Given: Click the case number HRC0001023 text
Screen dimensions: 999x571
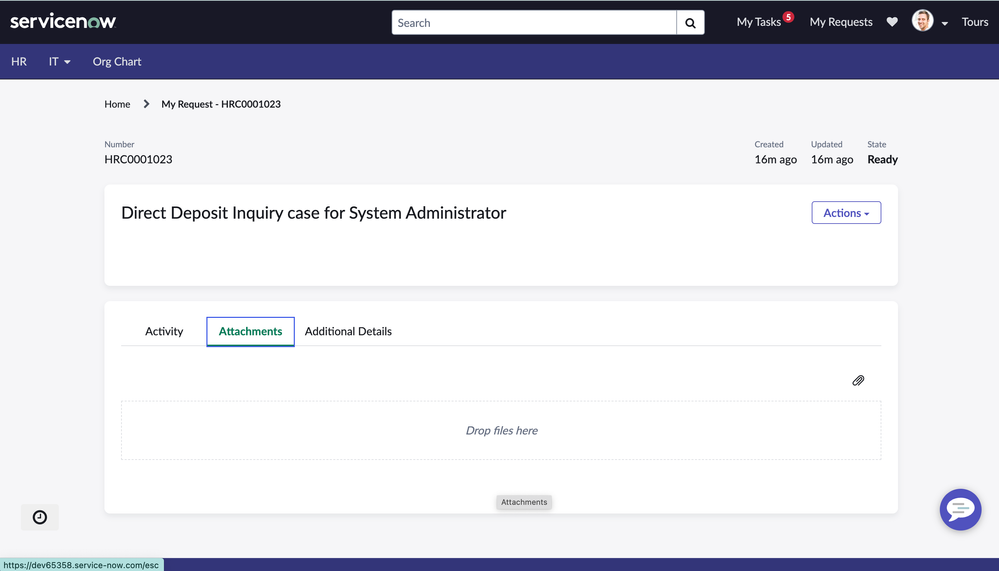Looking at the screenshot, I should tap(138, 159).
